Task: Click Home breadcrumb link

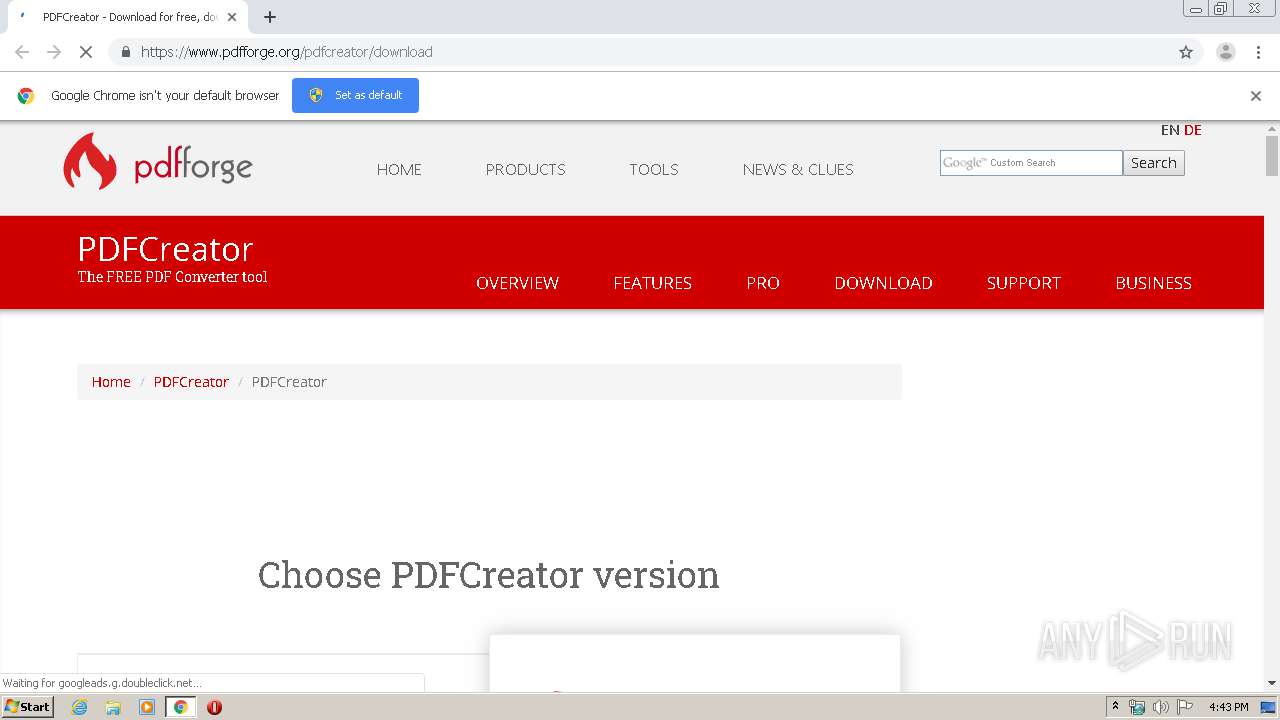Action: coord(111,382)
